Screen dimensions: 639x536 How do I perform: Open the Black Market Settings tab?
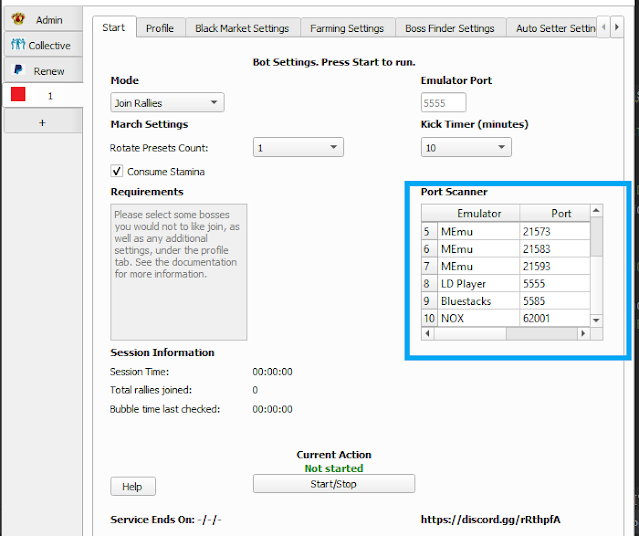[242, 28]
